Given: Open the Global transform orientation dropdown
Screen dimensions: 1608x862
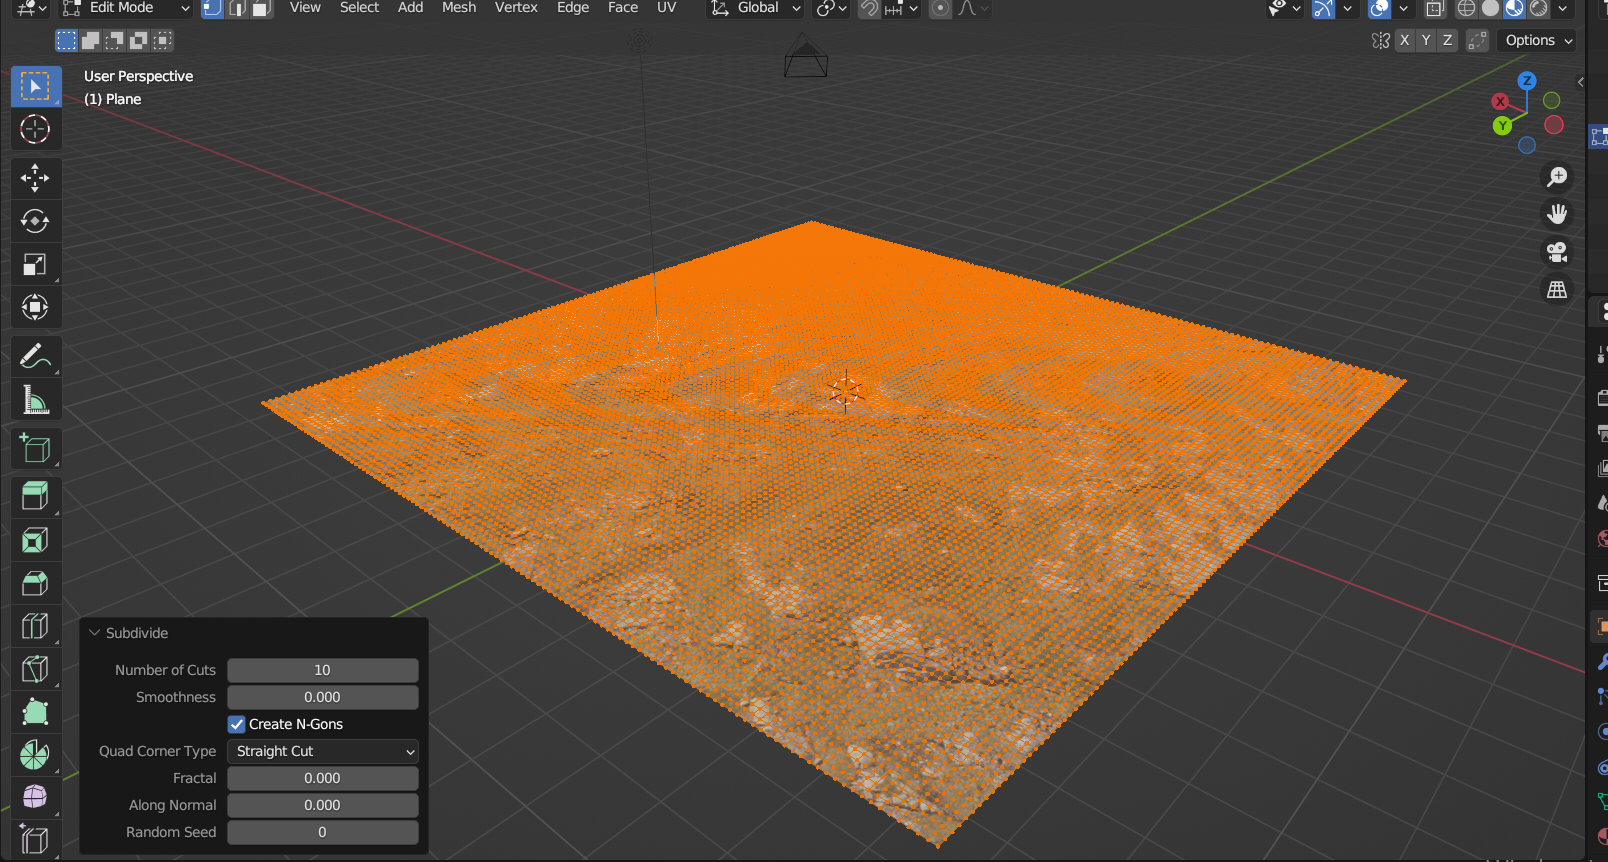Looking at the screenshot, I should 756,8.
